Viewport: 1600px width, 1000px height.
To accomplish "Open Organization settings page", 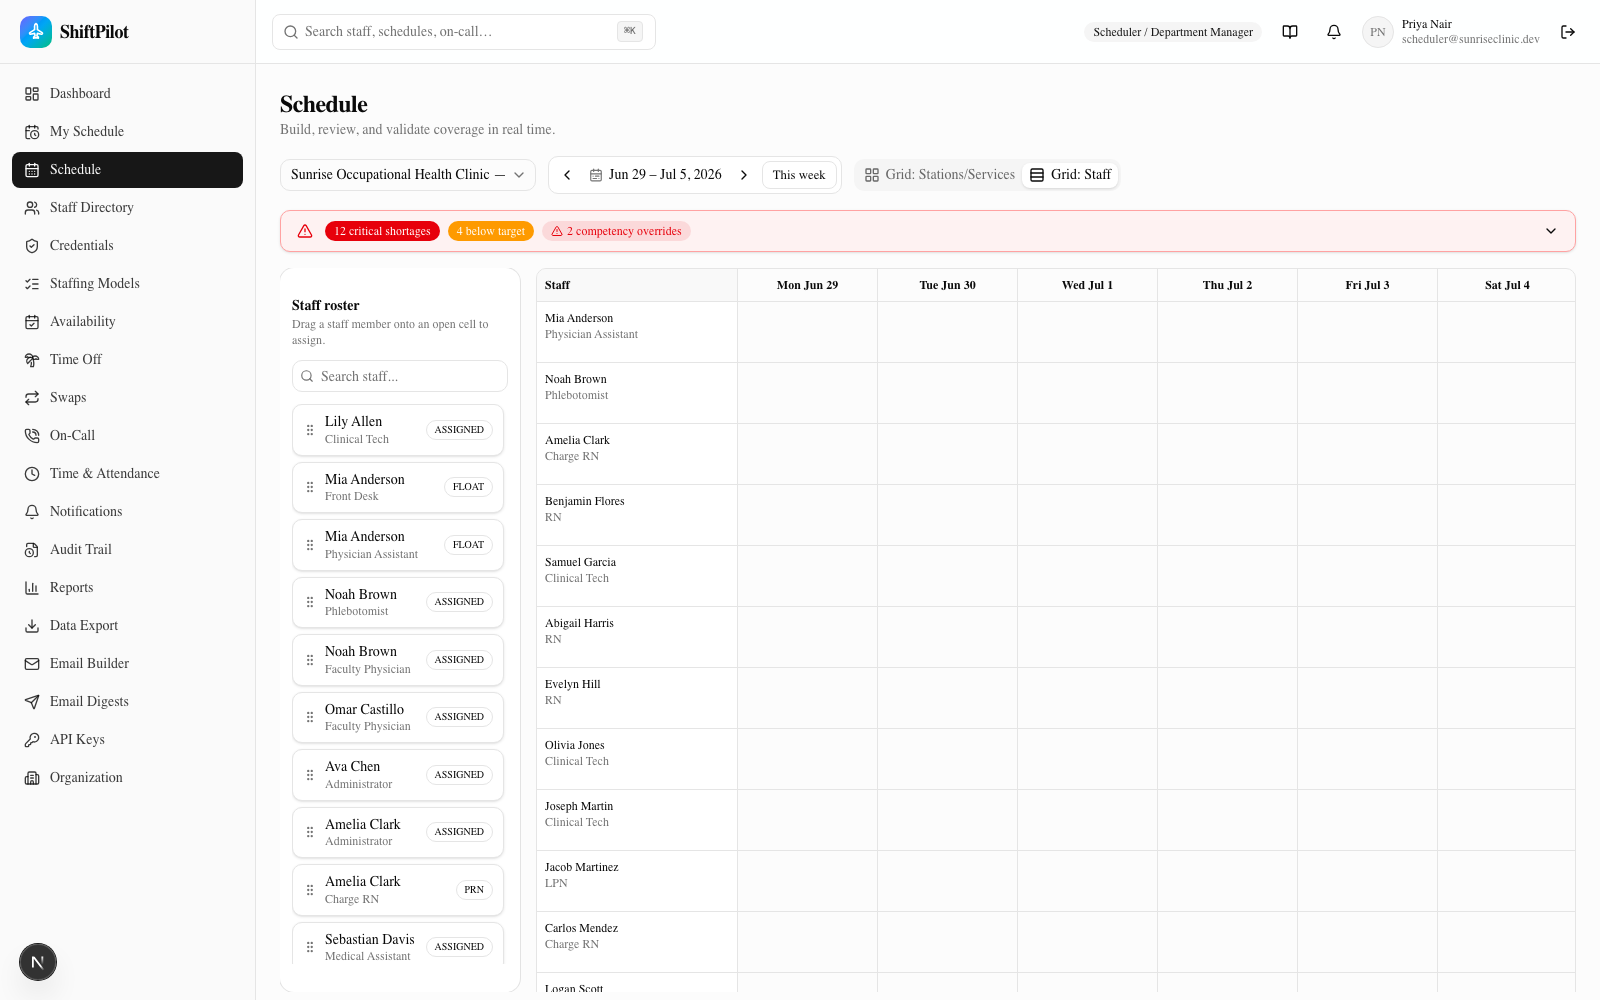I will [x=127, y=778].
